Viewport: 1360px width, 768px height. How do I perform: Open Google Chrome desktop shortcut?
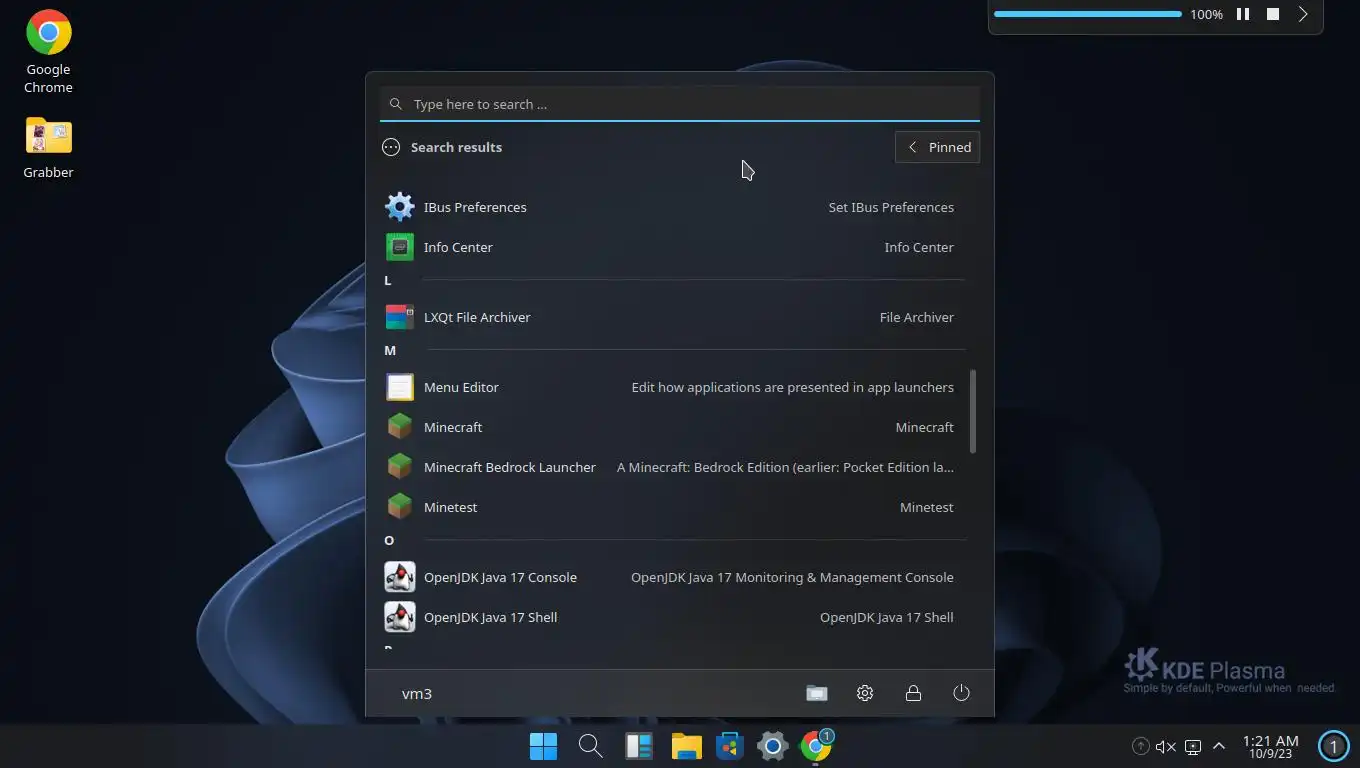pyautogui.click(x=48, y=52)
